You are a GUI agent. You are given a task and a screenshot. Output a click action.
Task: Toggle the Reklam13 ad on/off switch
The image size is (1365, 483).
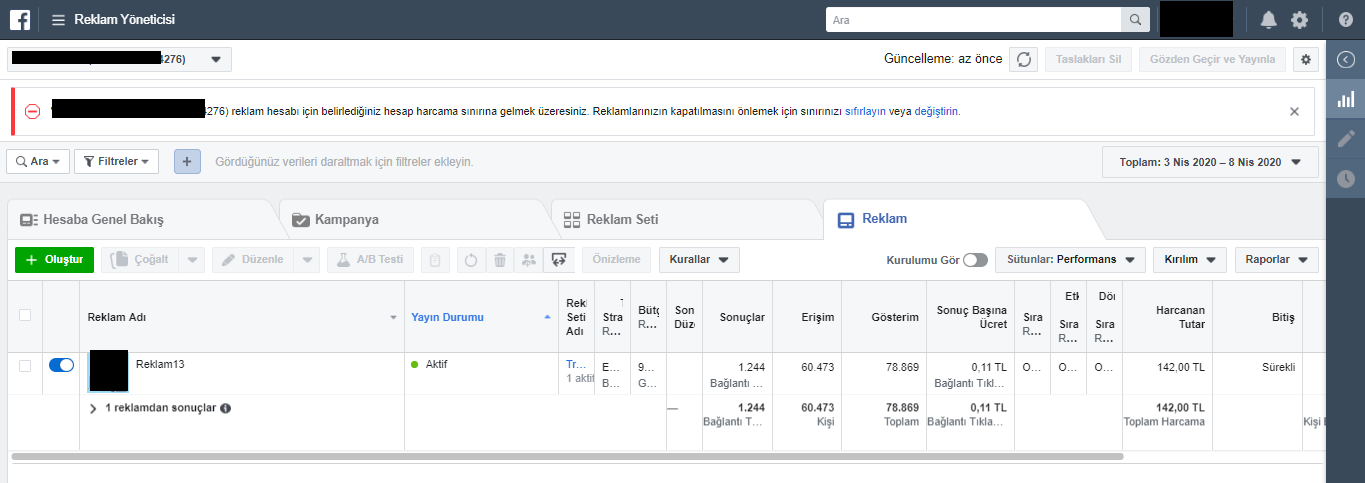tap(61, 366)
